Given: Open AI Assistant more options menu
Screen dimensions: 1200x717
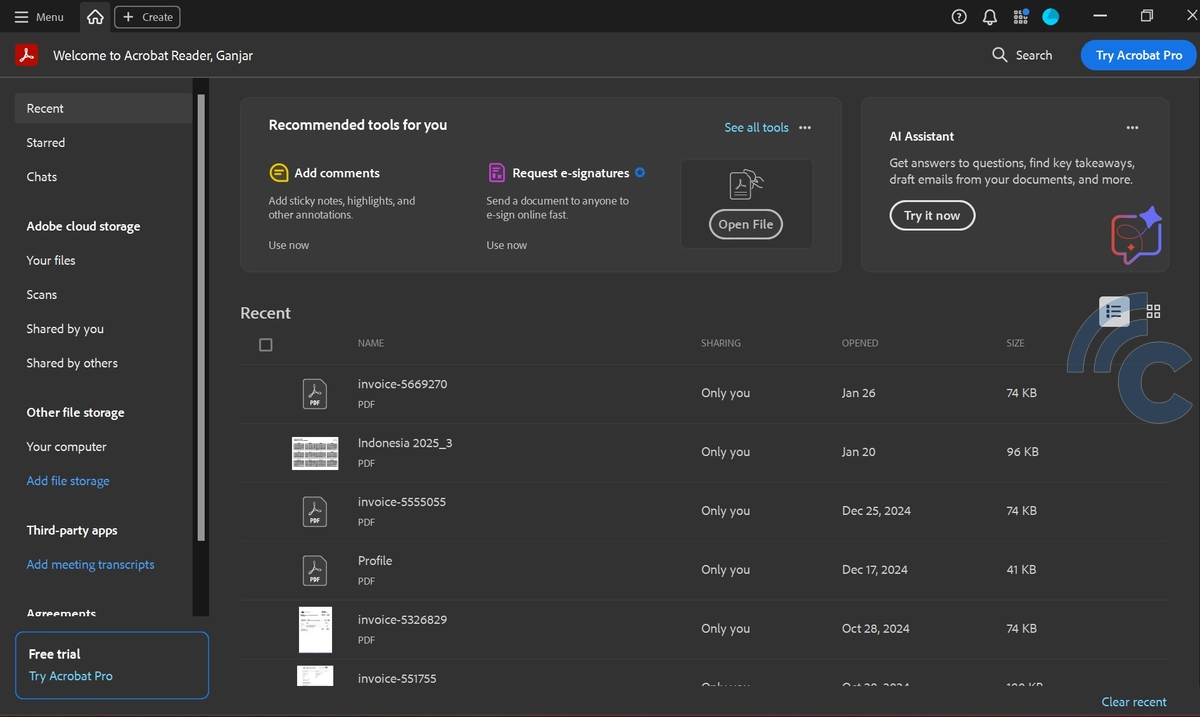Looking at the screenshot, I should (1132, 128).
